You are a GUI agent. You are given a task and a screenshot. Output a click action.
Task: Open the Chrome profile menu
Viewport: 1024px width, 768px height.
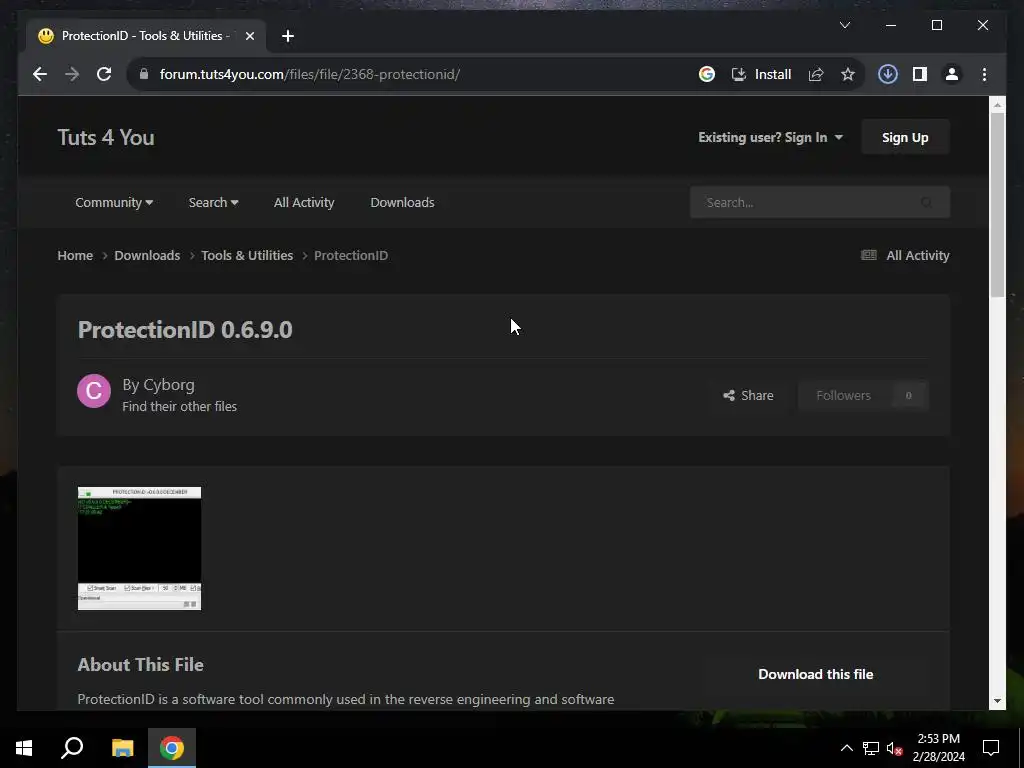tap(952, 74)
